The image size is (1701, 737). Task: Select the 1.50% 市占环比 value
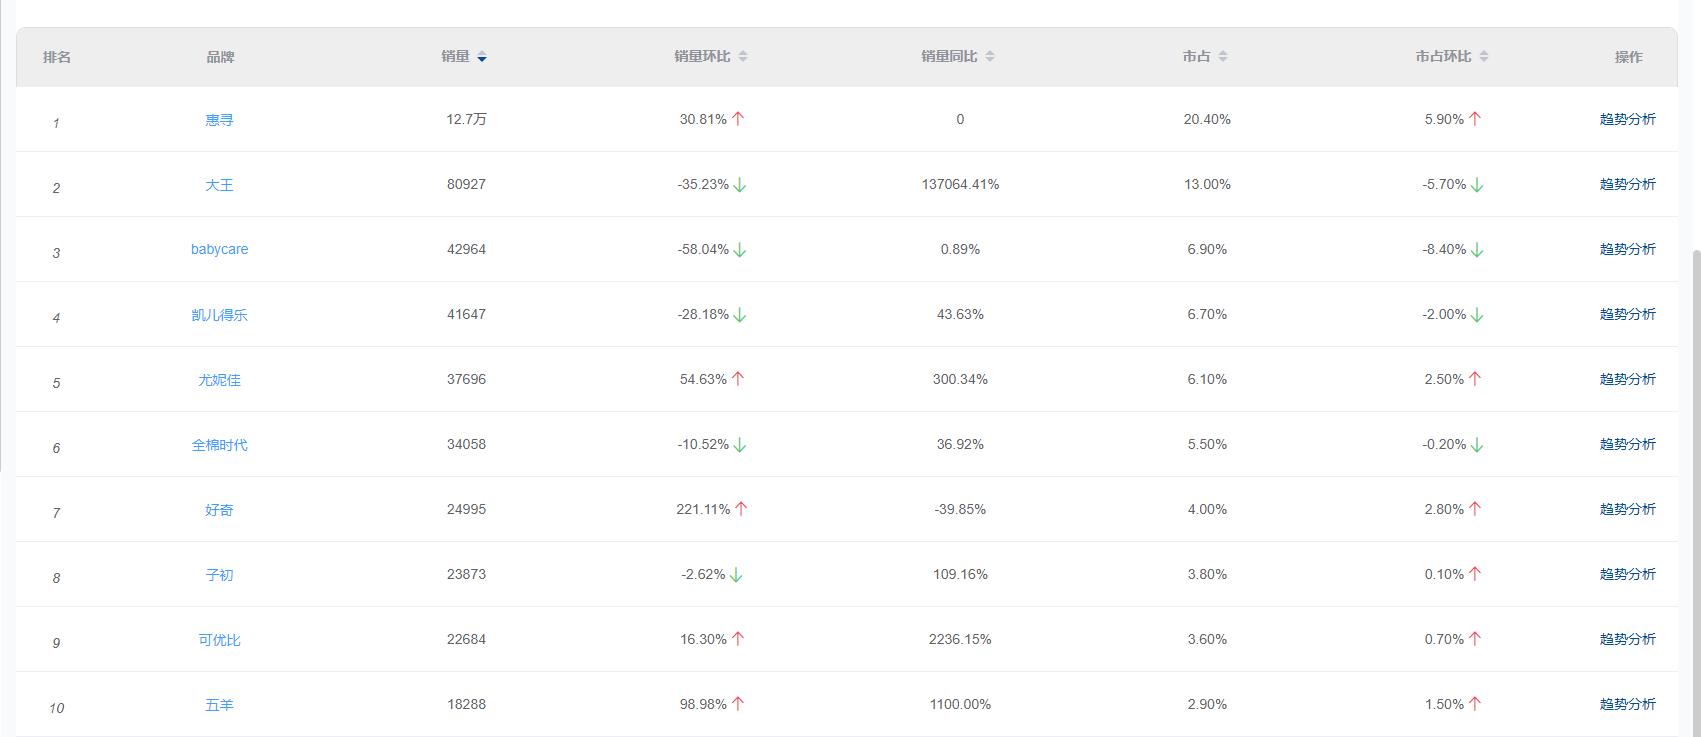pos(1444,704)
